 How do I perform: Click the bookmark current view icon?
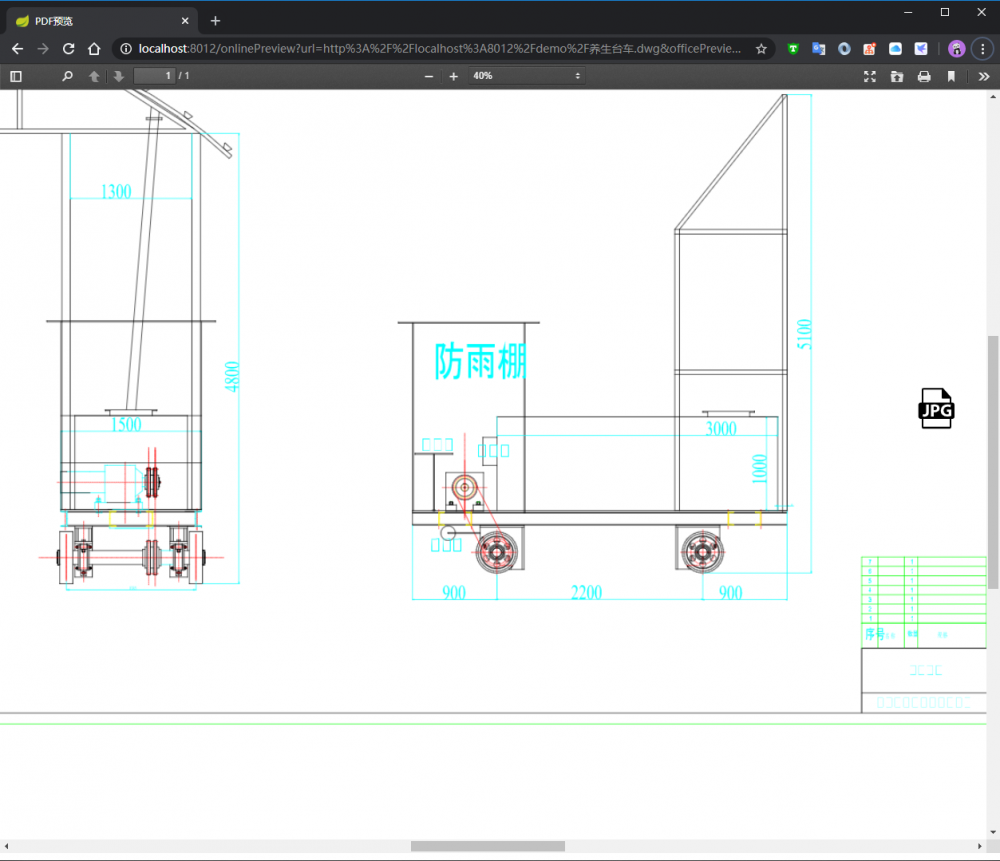pos(951,76)
